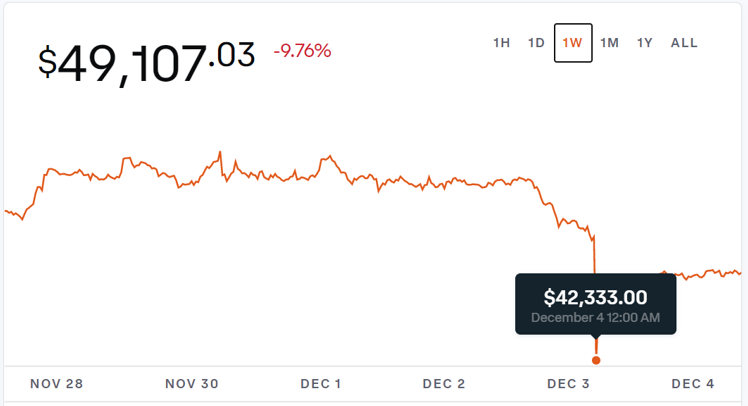Click the $49,107.03 current price

point(146,62)
